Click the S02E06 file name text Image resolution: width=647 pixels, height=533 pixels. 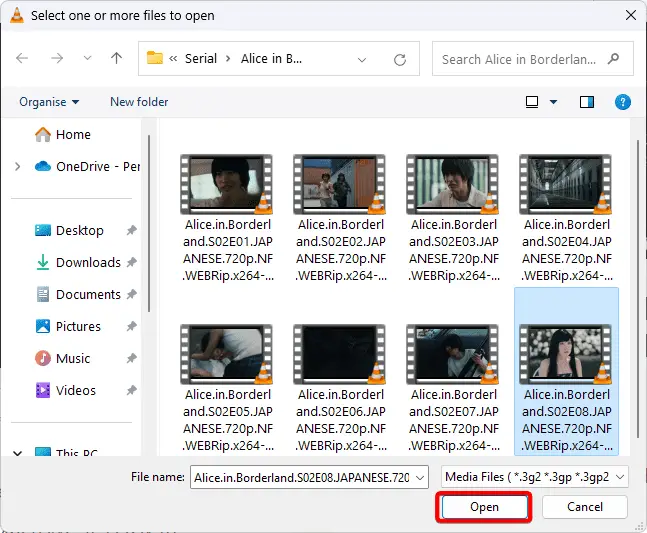(341, 420)
